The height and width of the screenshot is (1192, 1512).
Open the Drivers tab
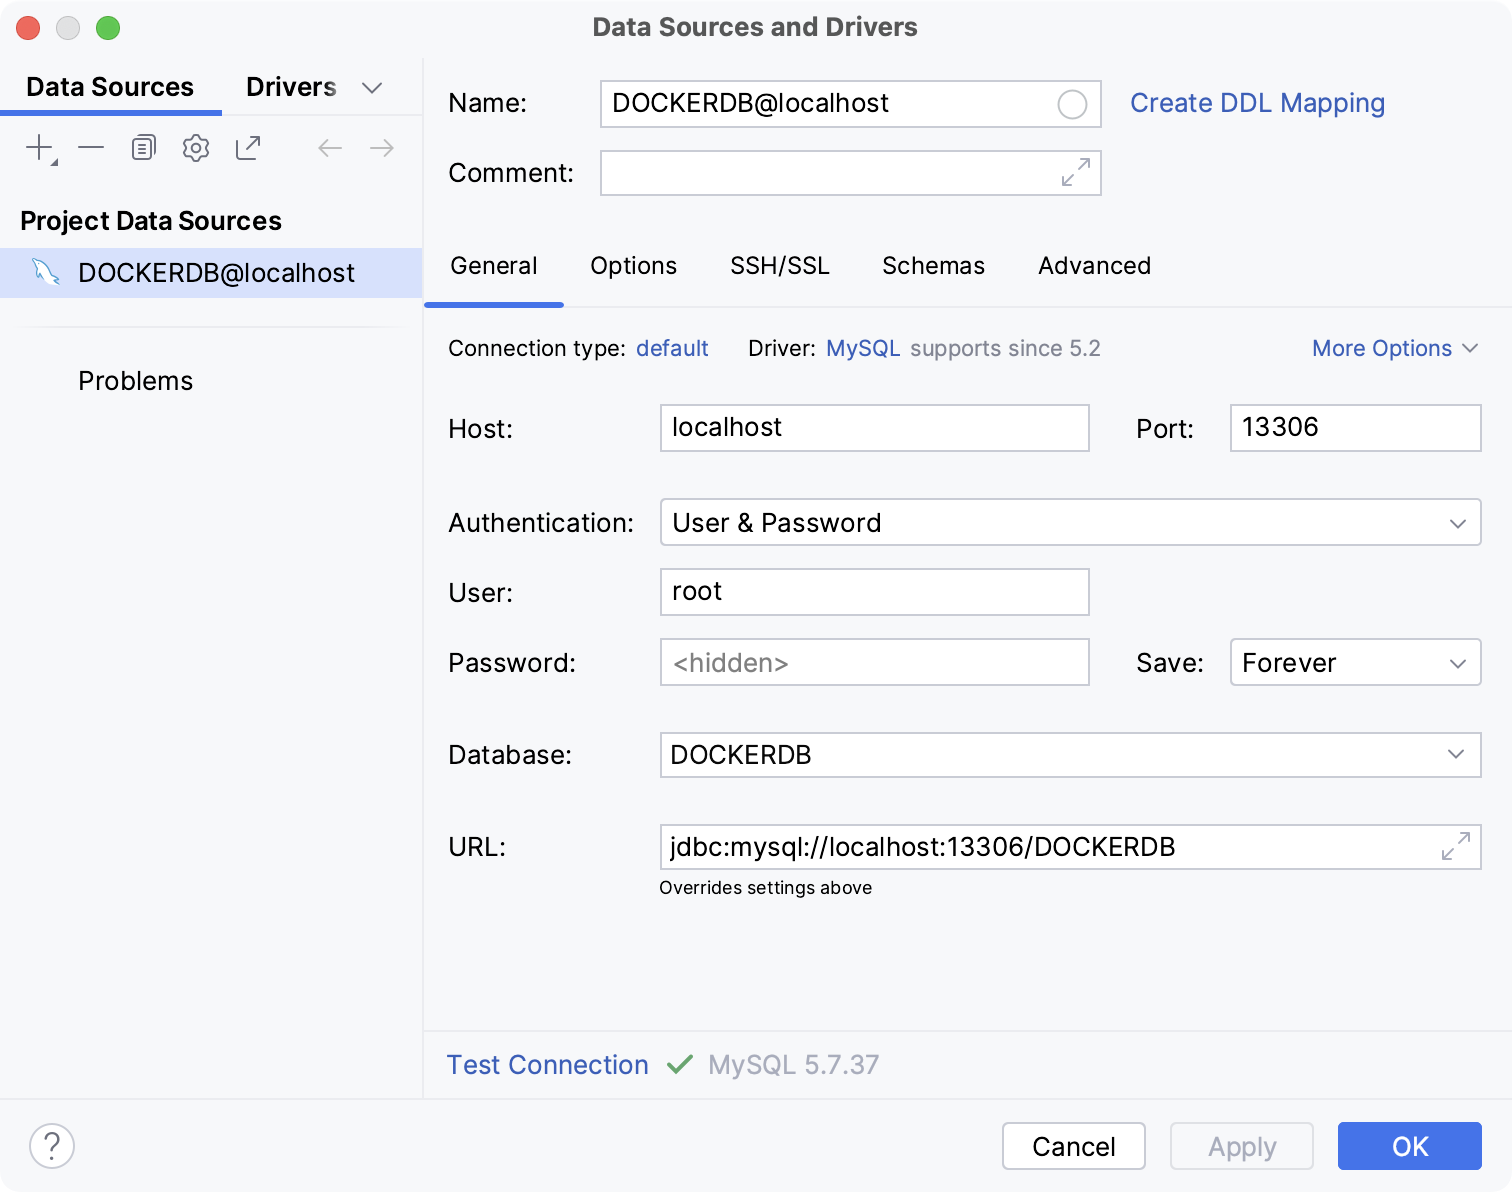[x=290, y=87]
